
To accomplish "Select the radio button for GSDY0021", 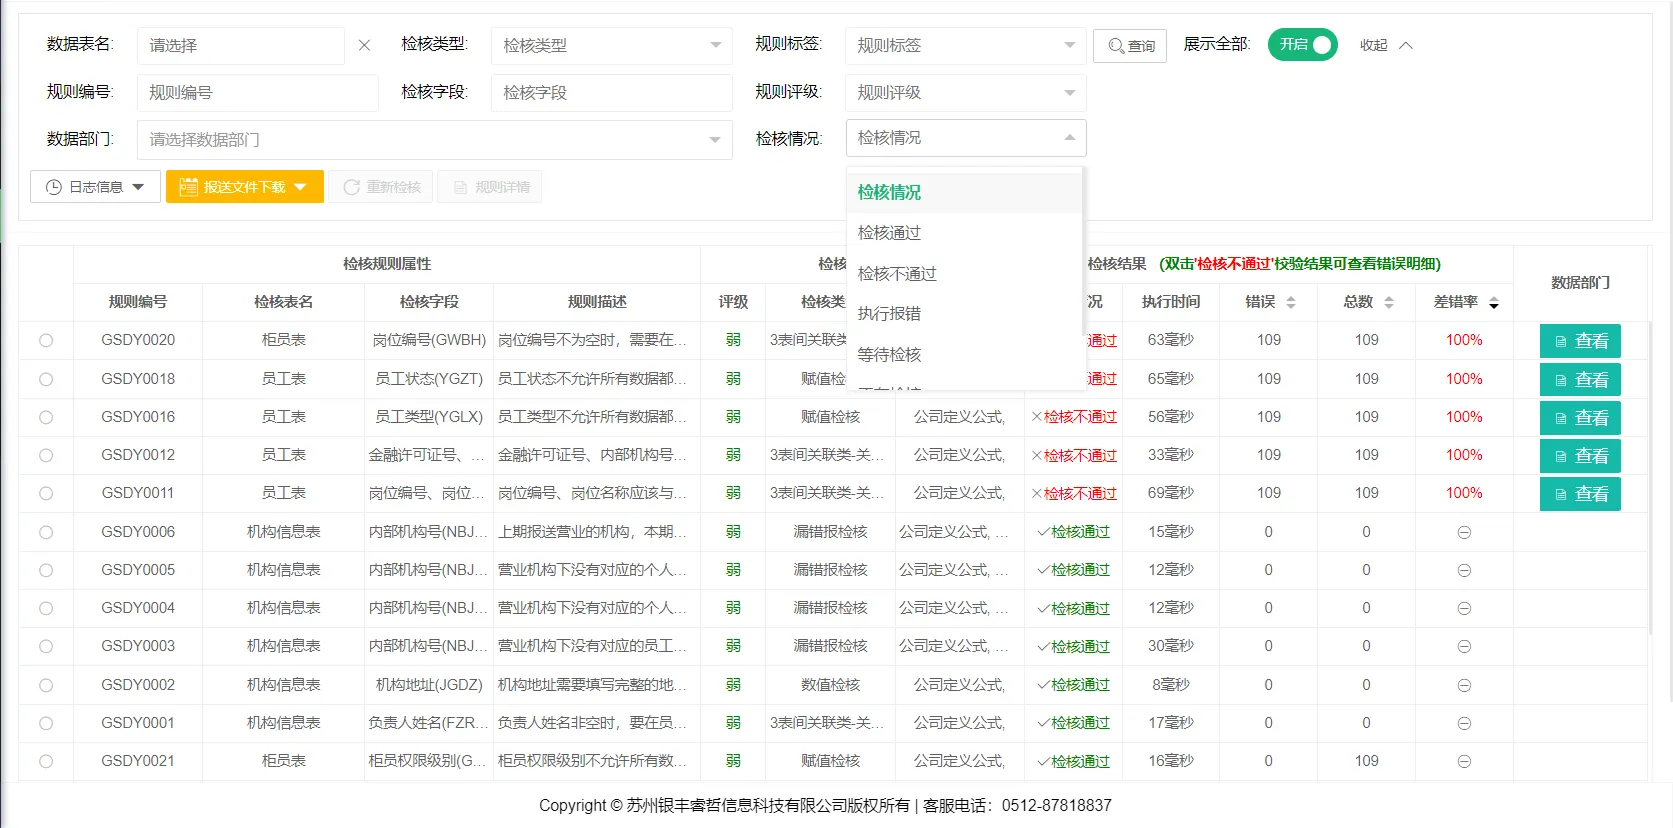I will point(46,761).
